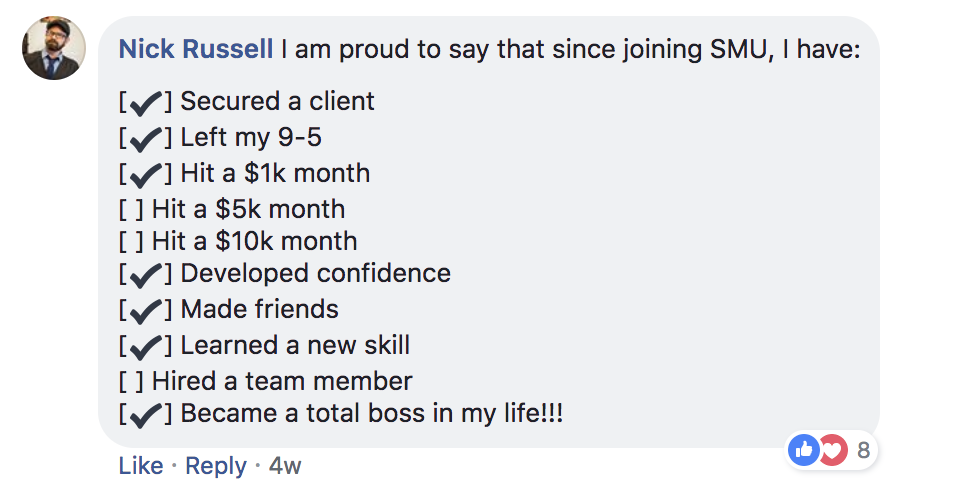Click the blue thumbs-up reaction icon
976x504 pixels.
tap(803, 450)
